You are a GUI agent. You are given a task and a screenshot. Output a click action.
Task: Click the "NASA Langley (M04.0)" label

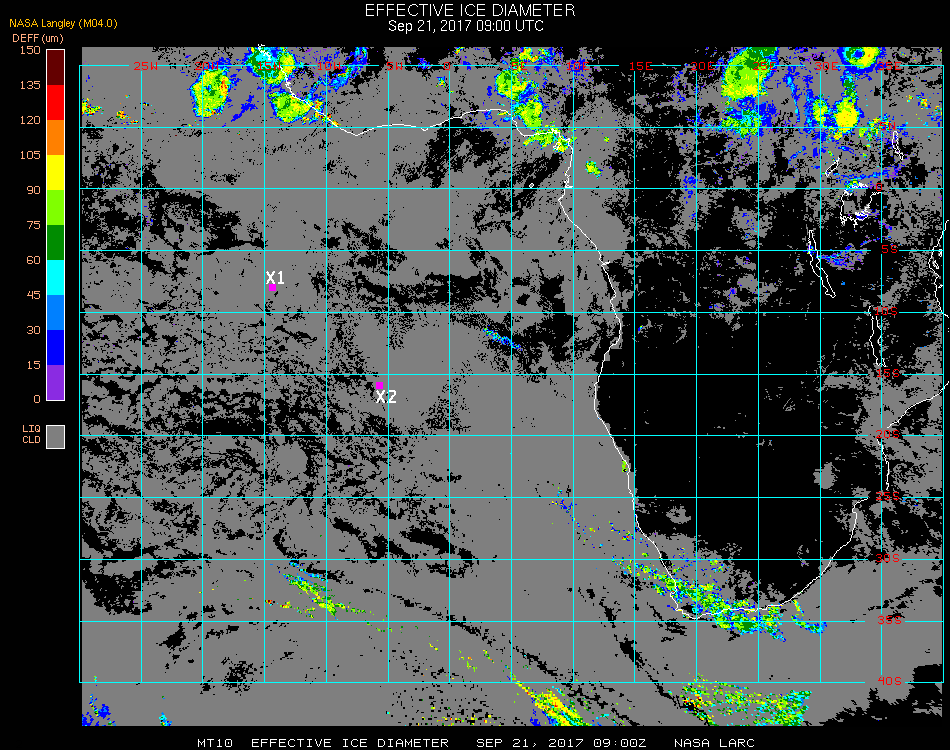click(63, 23)
